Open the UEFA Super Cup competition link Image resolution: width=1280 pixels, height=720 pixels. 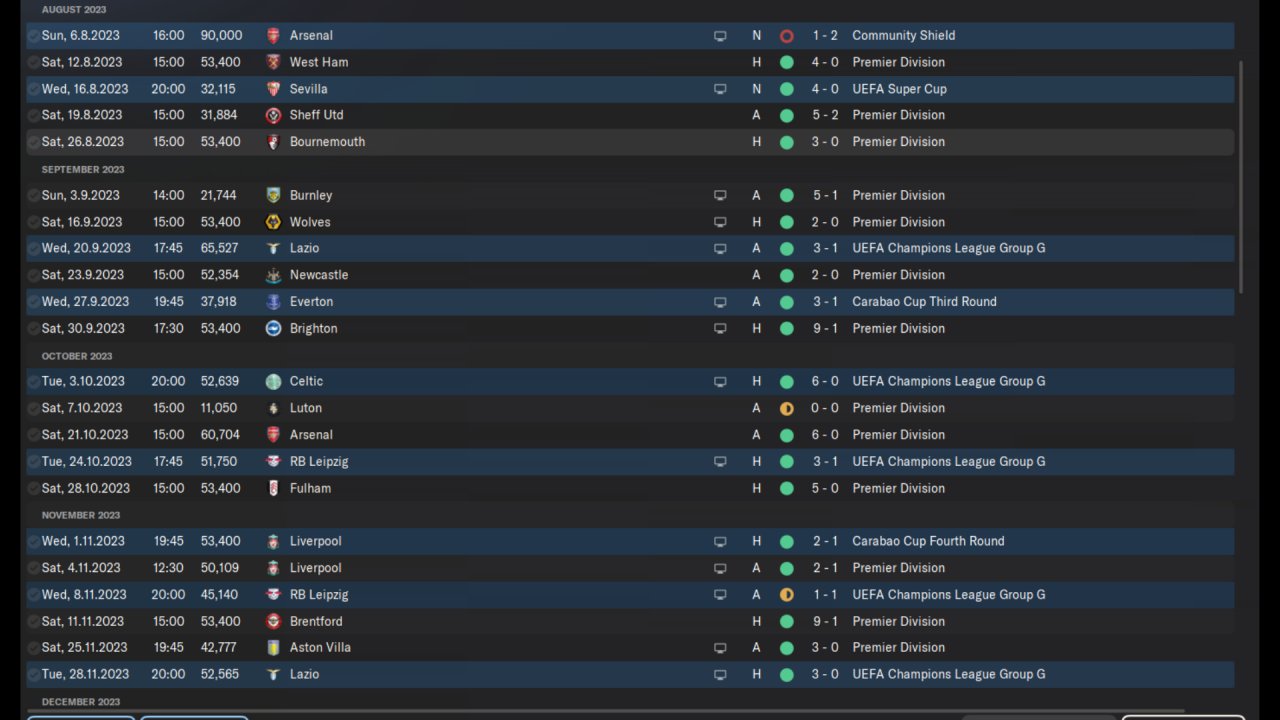(x=899, y=89)
